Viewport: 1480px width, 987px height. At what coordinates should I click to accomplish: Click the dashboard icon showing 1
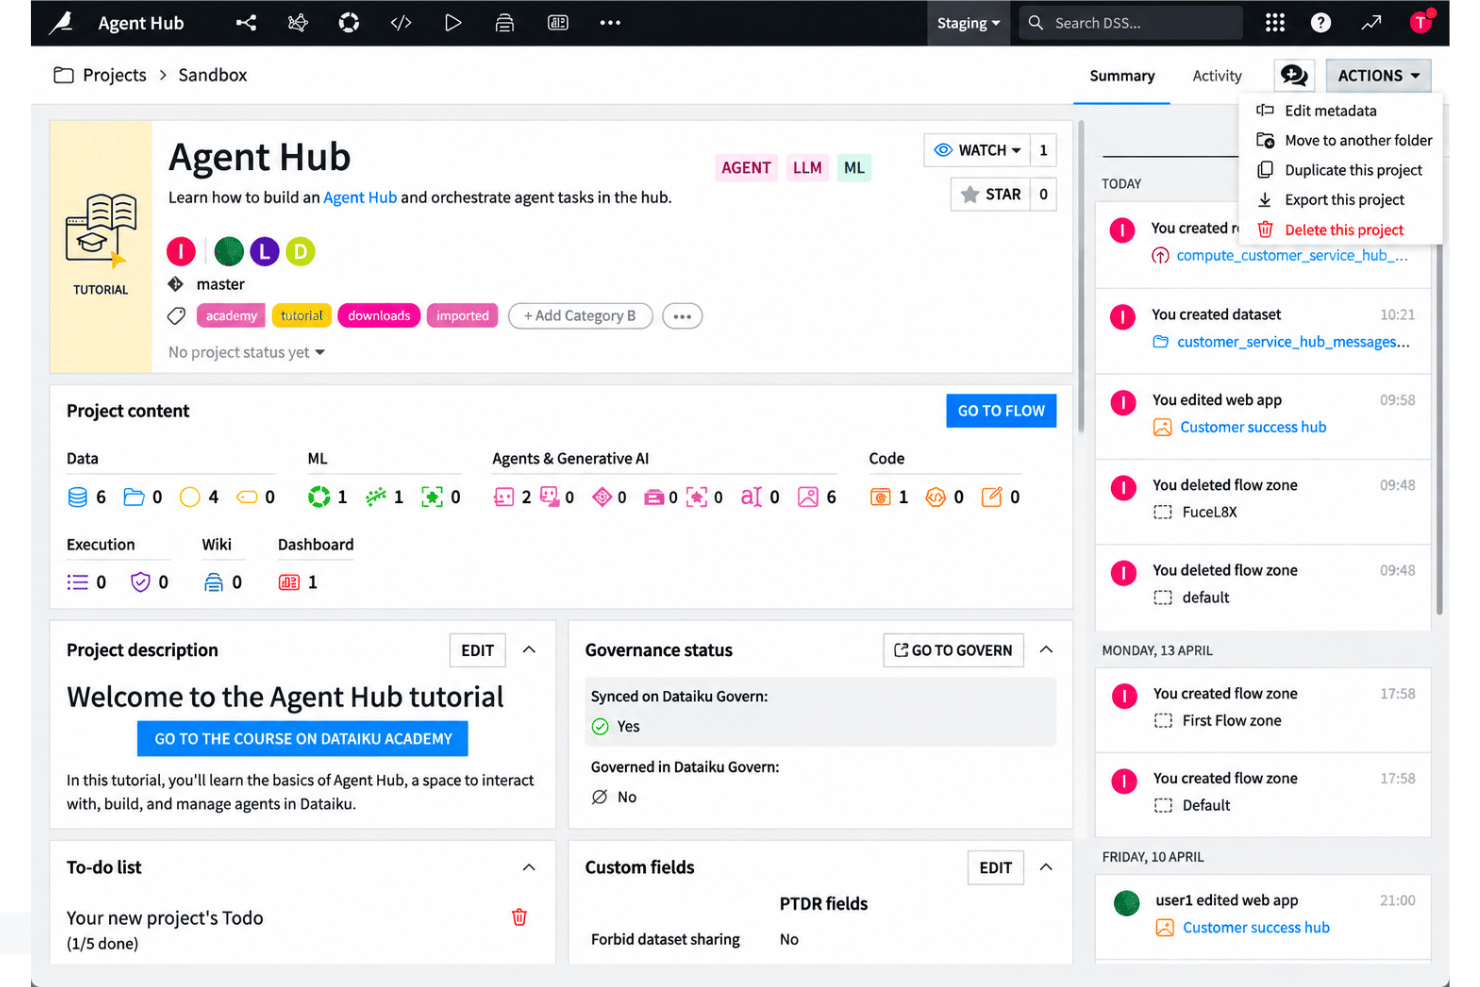[x=289, y=582]
